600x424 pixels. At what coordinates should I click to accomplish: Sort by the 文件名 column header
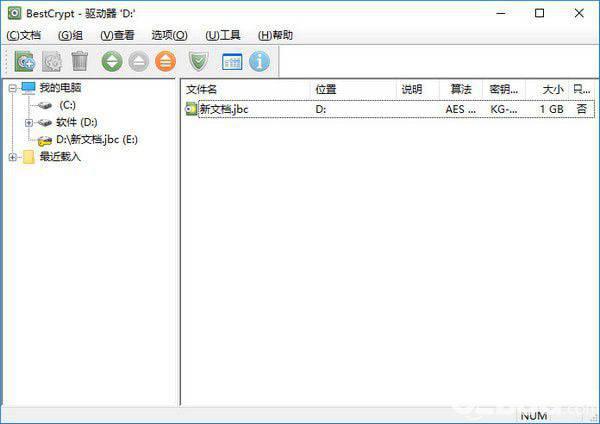click(245, 89)
